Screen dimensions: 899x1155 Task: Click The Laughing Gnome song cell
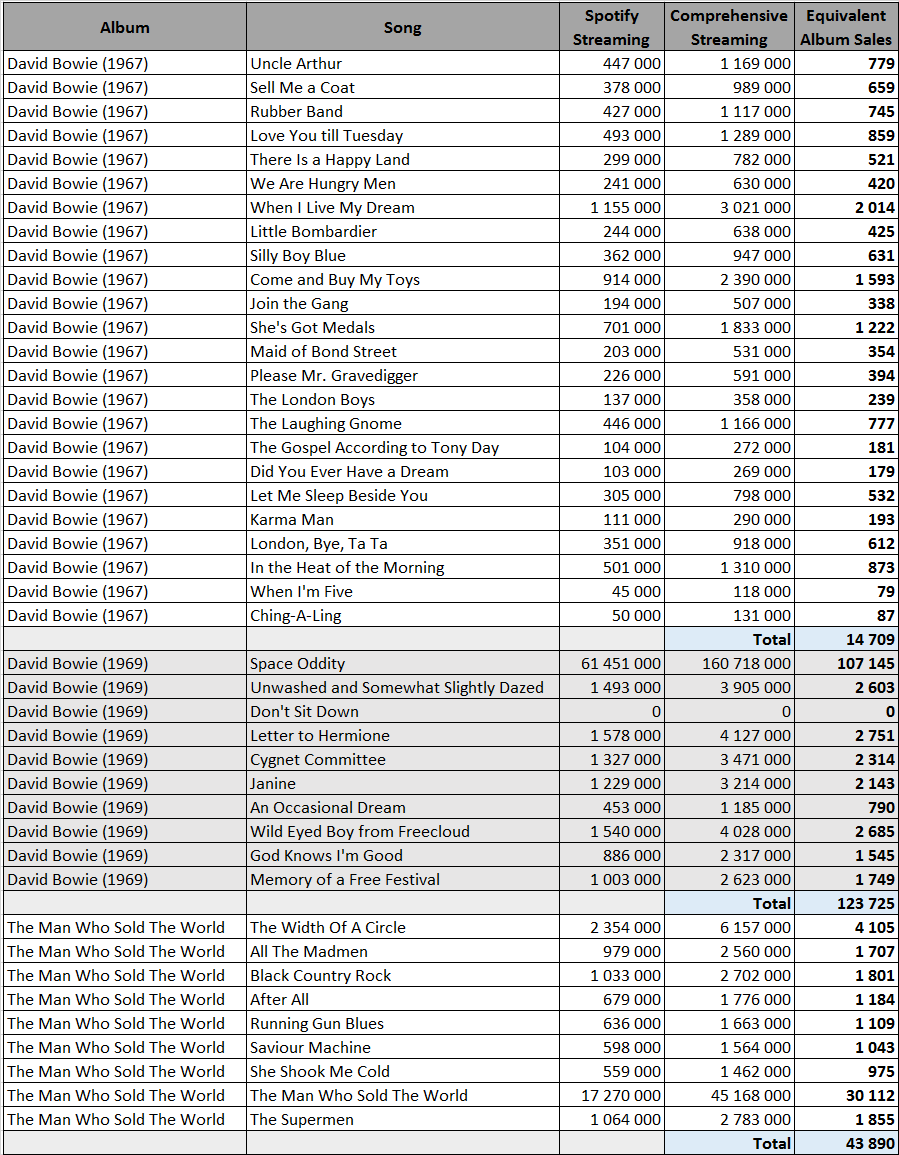tap(402, 424)
